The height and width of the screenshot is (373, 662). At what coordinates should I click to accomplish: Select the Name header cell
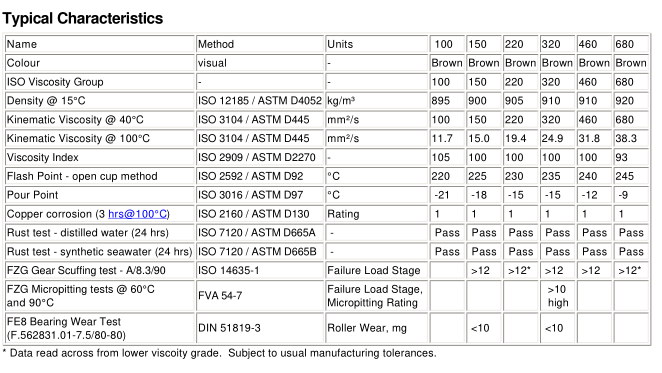click(x=100, y=44)
